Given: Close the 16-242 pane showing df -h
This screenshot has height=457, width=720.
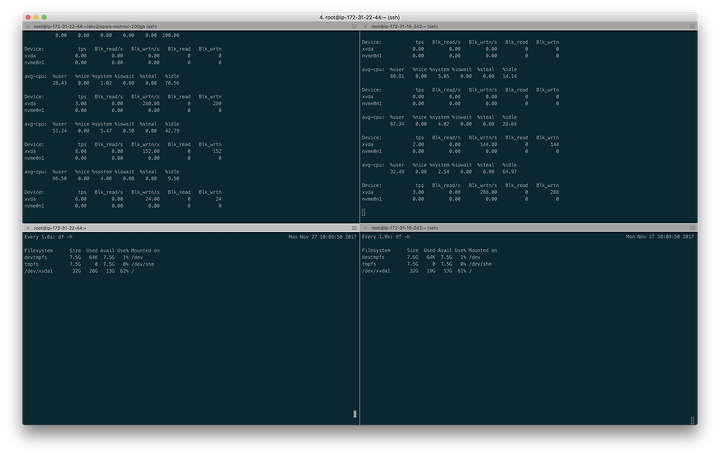Looking at the screenshot, I should (366, 228).
